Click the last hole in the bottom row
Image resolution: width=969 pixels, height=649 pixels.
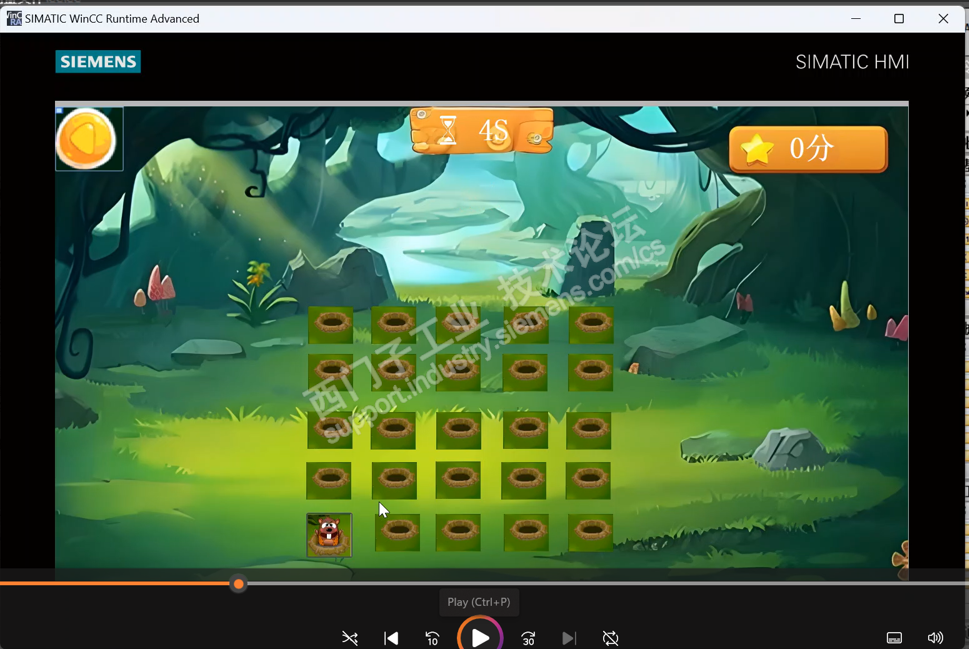tap(591, 533)
